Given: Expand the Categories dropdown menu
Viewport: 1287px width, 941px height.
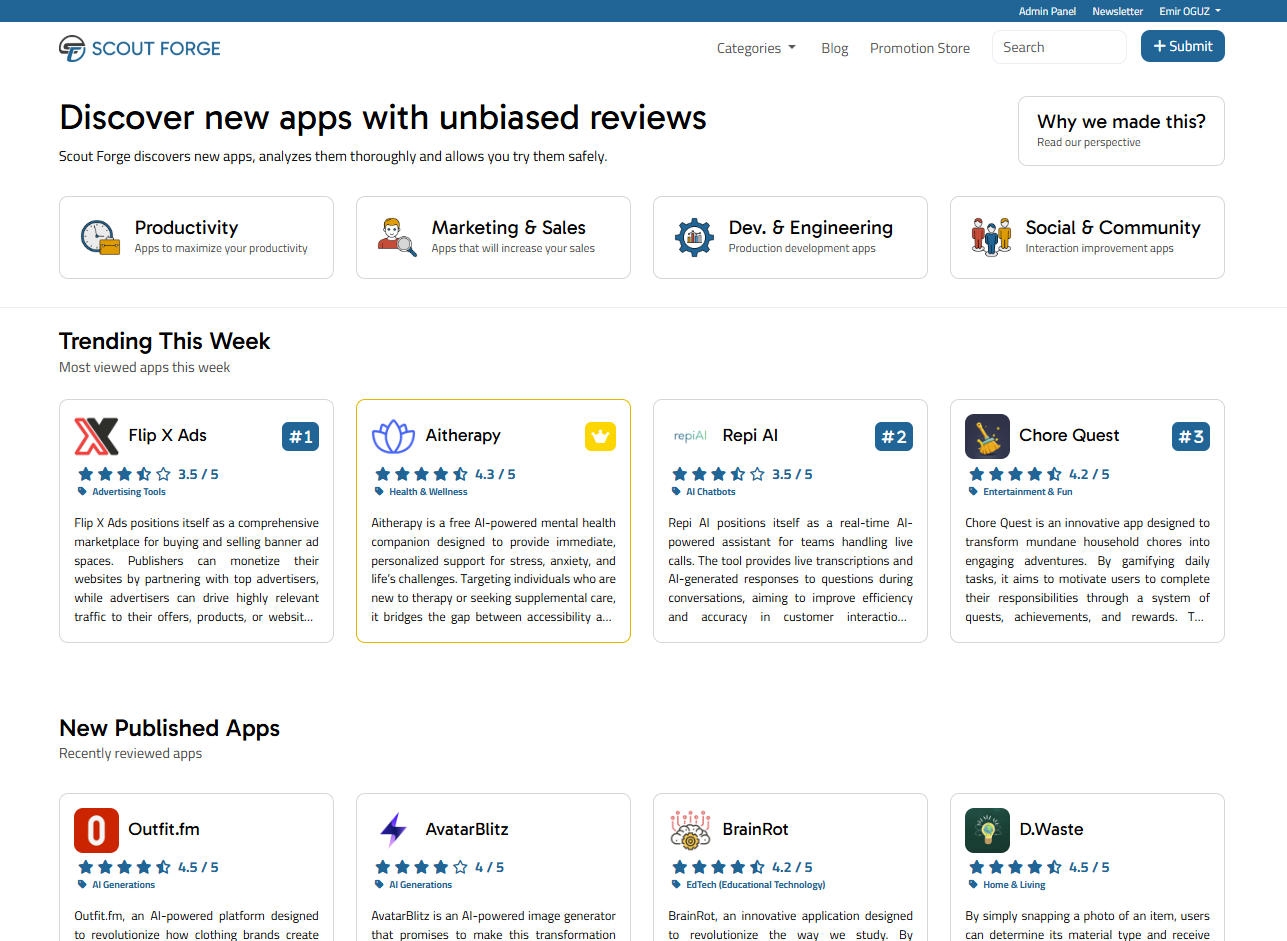Looking at the screenshot, I should 756,48.
